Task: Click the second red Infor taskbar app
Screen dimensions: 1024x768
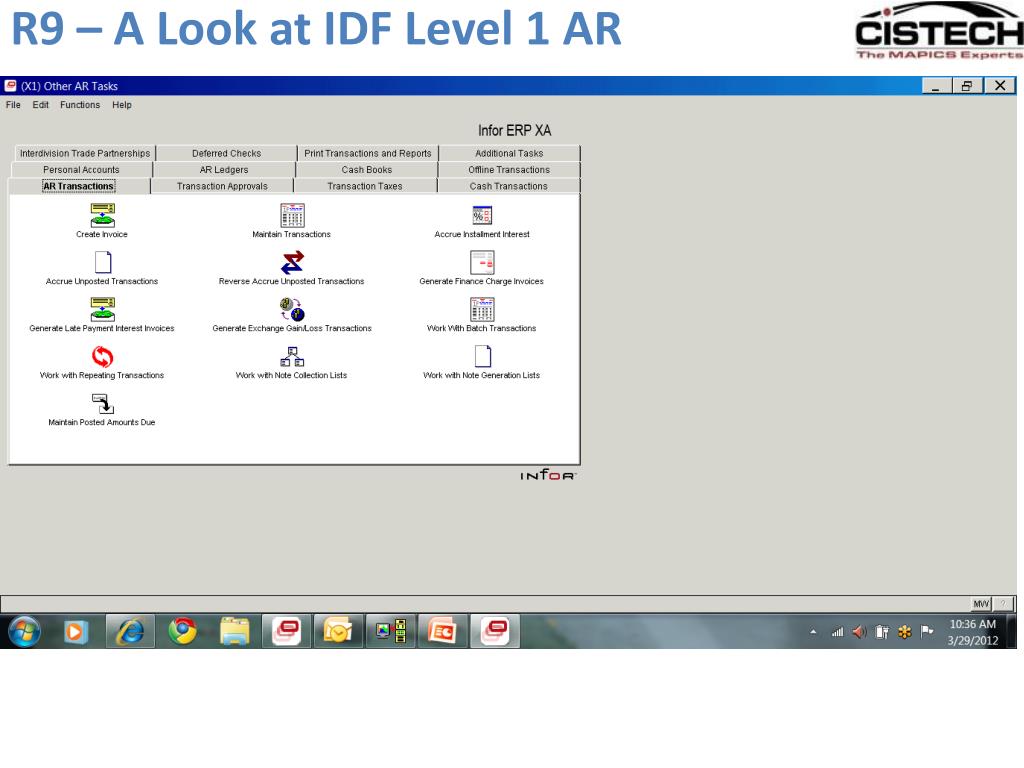Action: 494,632
